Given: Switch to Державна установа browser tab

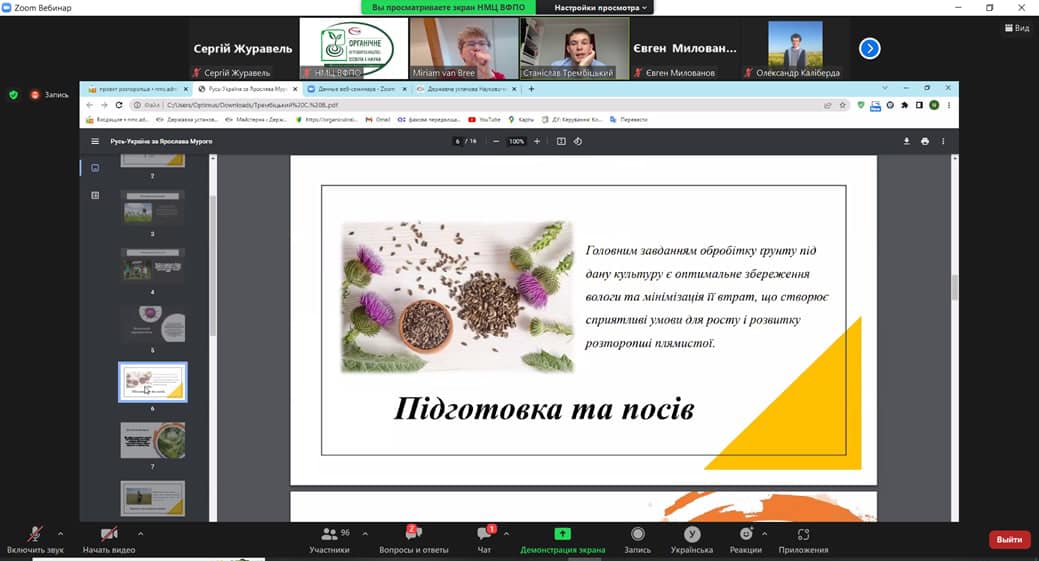Looking at the screenshot, I should (466, 89).
